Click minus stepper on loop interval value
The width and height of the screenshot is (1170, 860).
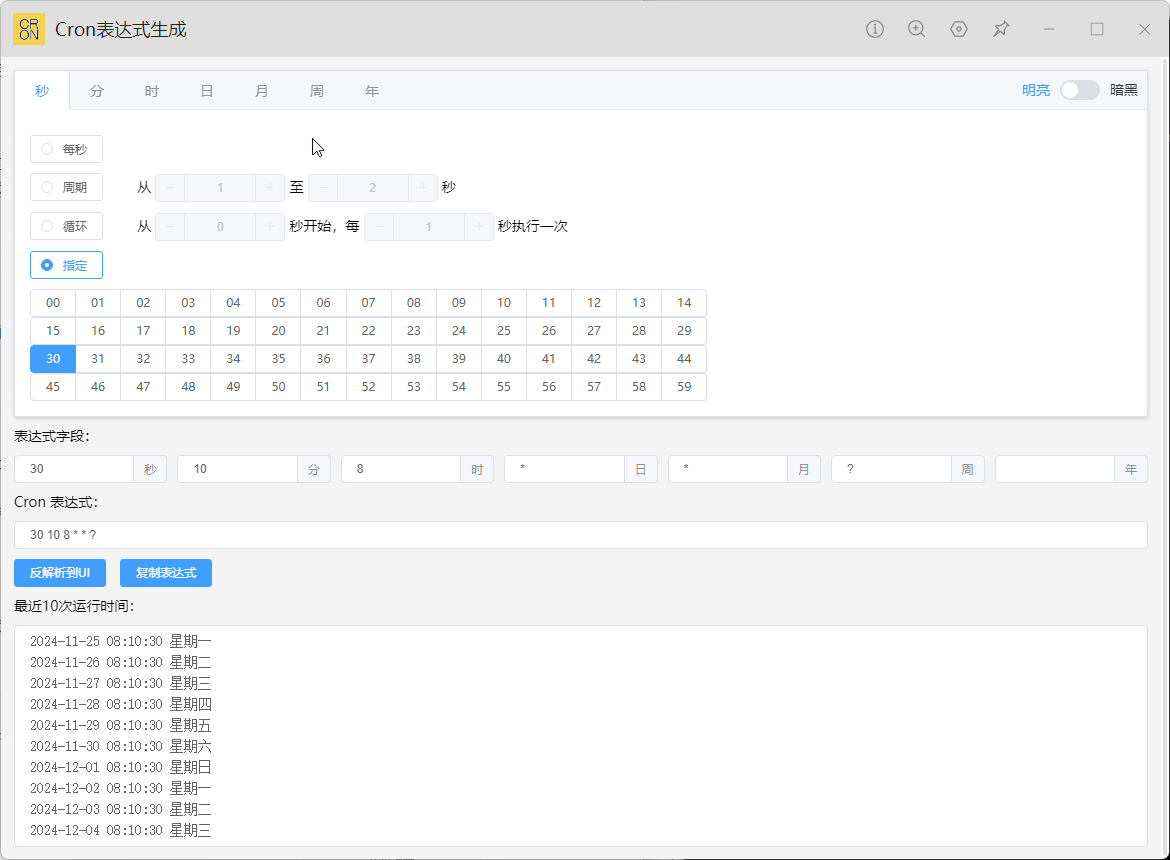[379, 227]
